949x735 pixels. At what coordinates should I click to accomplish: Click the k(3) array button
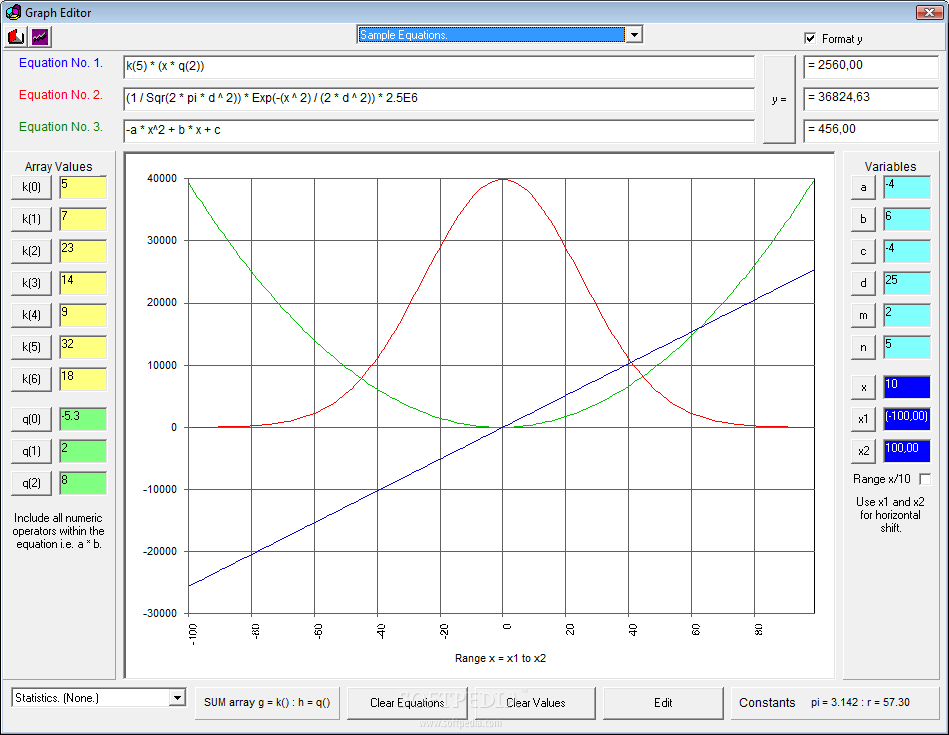[x=31, y=283]
